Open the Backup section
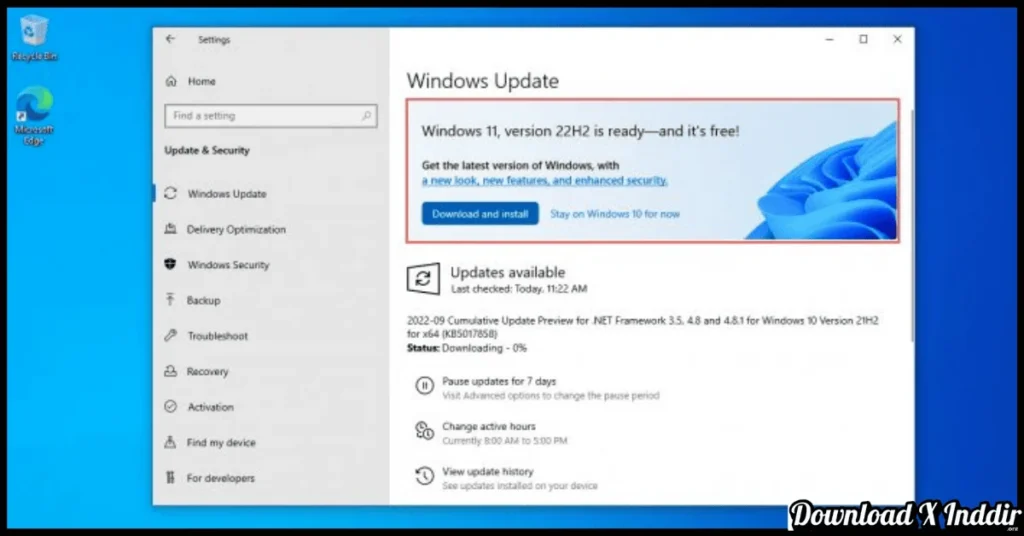This screenshot has height=536, width=1024. pyautogui.click(x=203, y=300)
